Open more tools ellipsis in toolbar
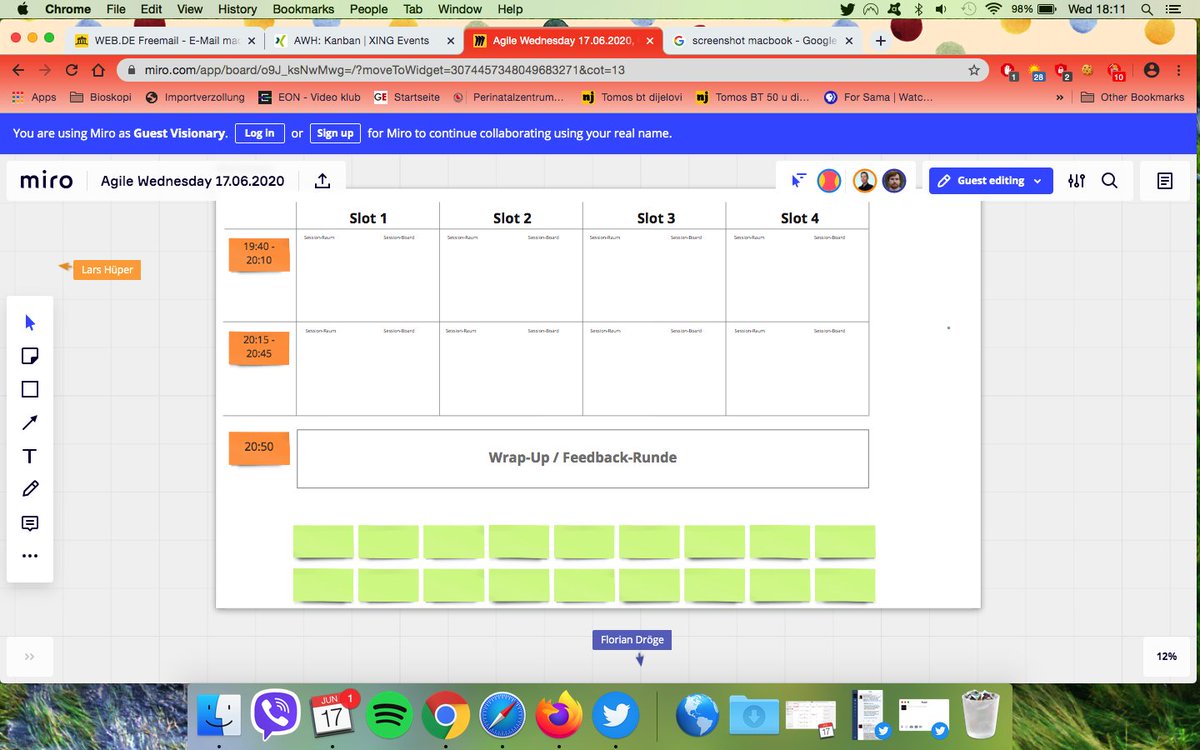 [30, 556]
